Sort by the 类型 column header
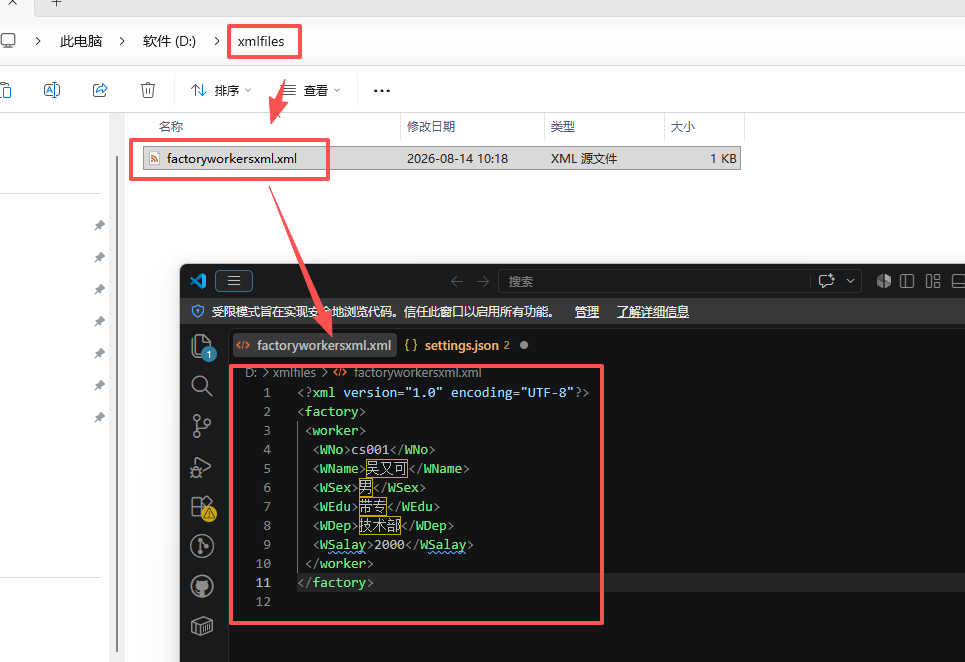The image size is (965, 662). pyautogui.click(x=563, y=126)
